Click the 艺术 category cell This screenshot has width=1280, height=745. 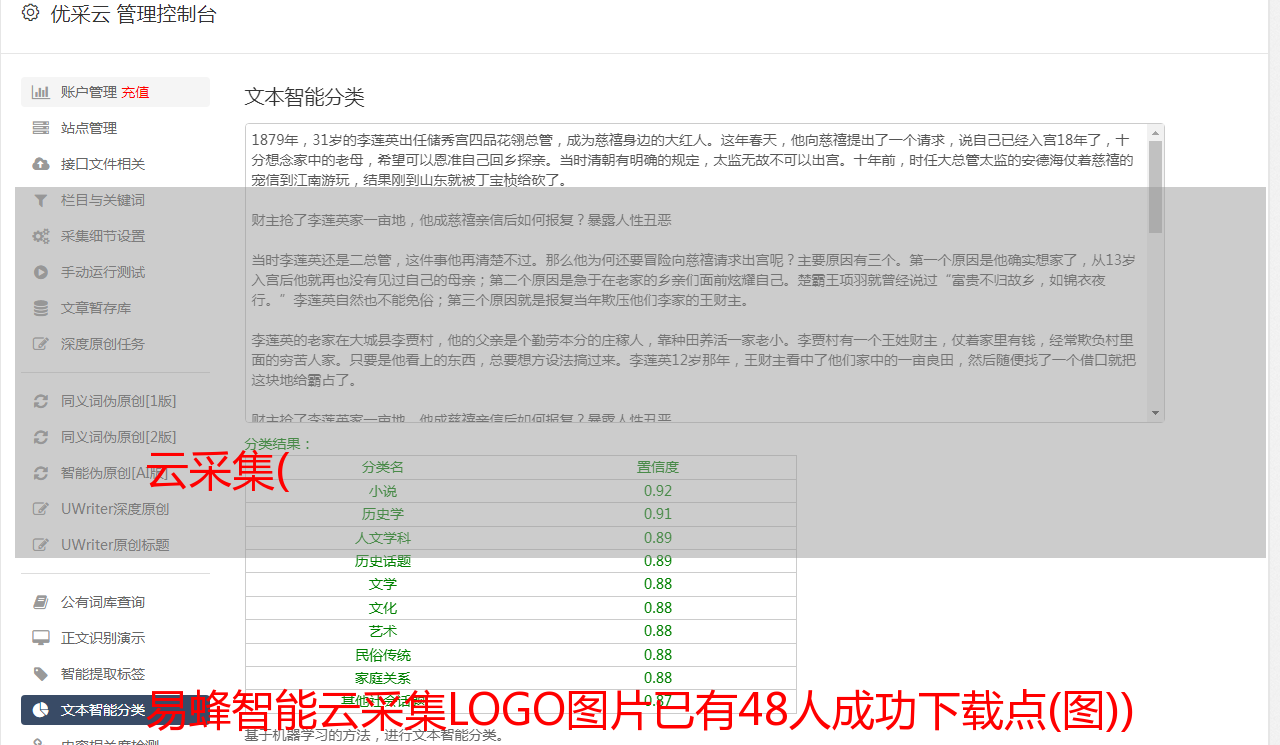383,631
